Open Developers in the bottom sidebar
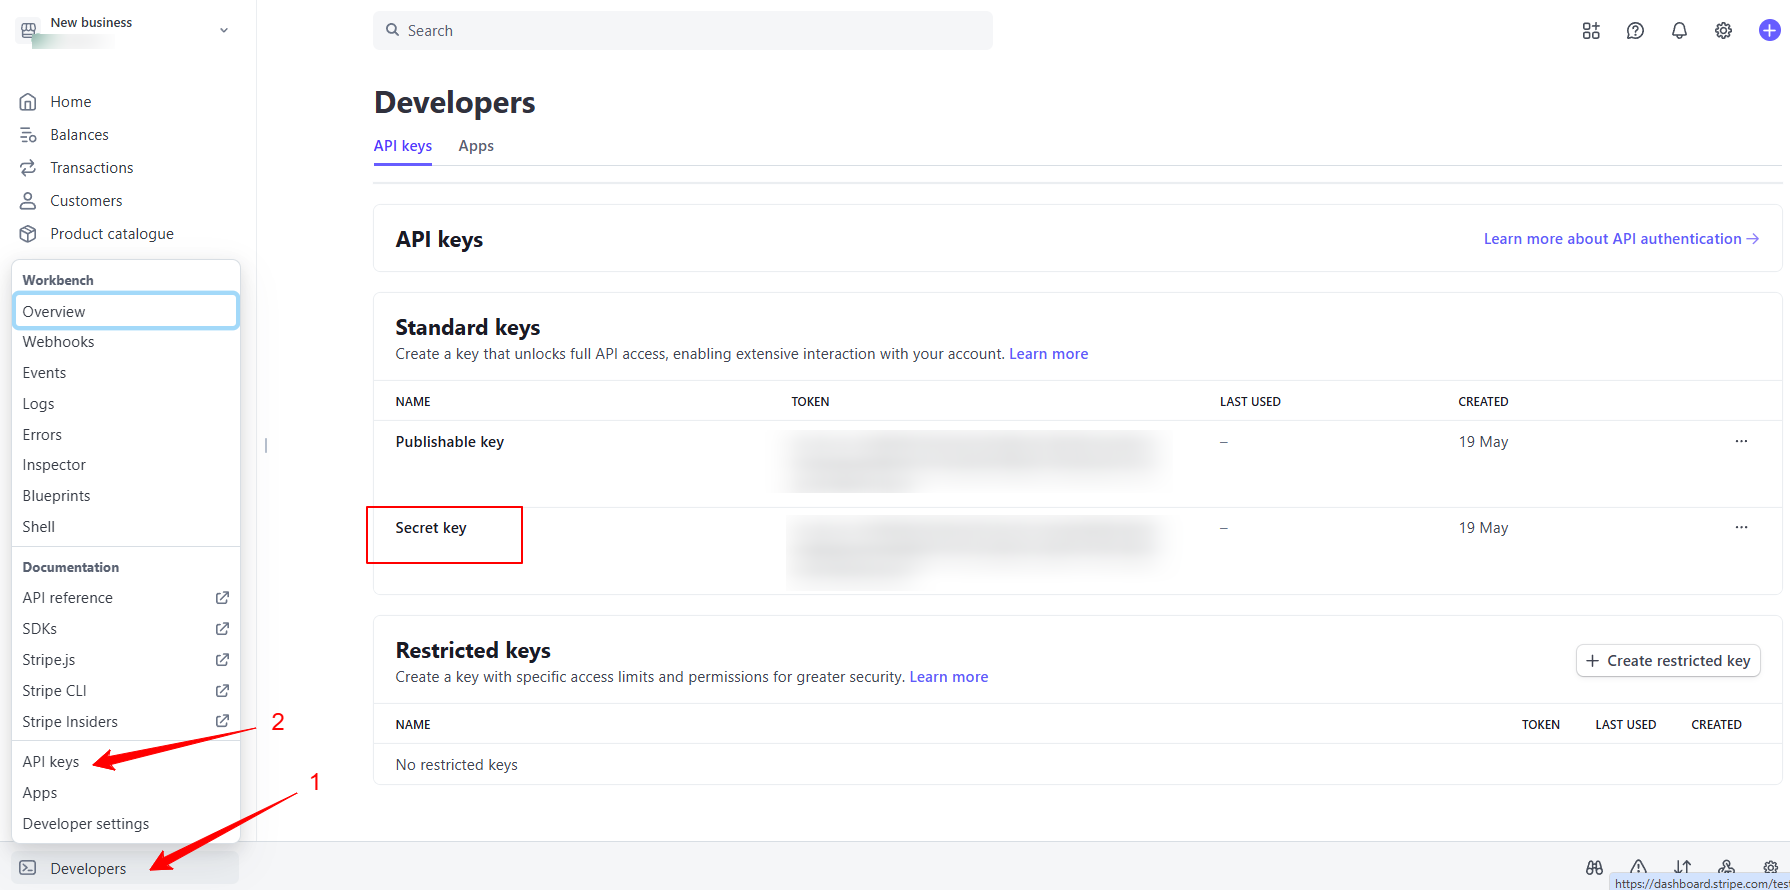Viewport: 1790px width, 890px height. point(88,868)
